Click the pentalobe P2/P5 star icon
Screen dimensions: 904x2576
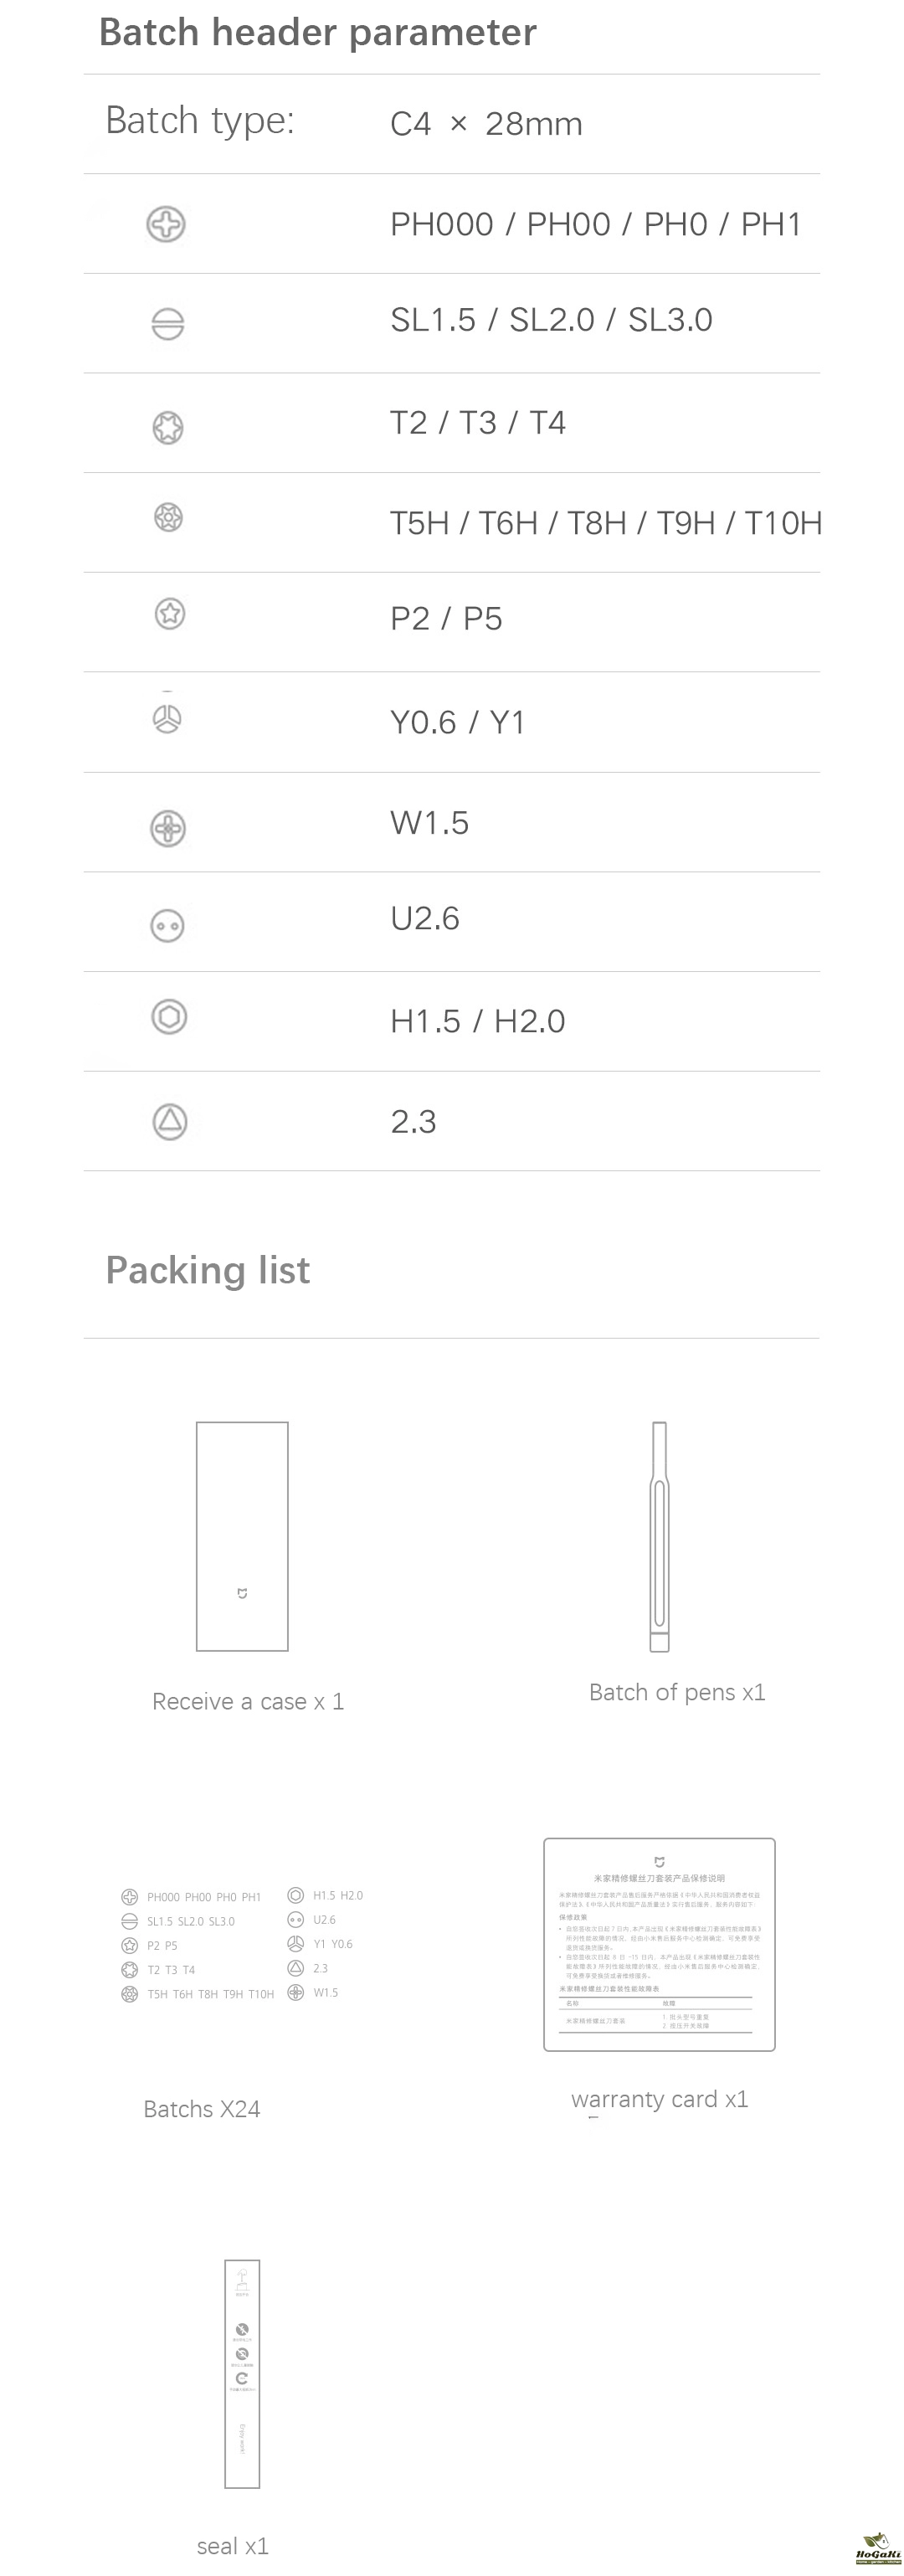click(x=170, y=614)
